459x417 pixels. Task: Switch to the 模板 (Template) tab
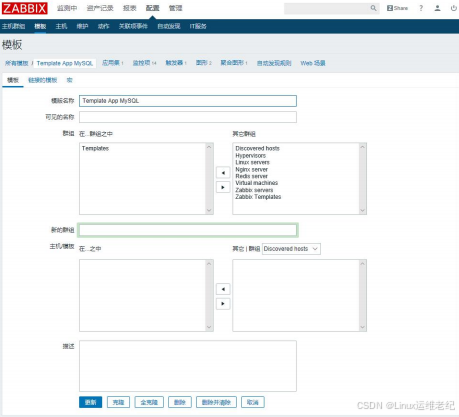13,80
